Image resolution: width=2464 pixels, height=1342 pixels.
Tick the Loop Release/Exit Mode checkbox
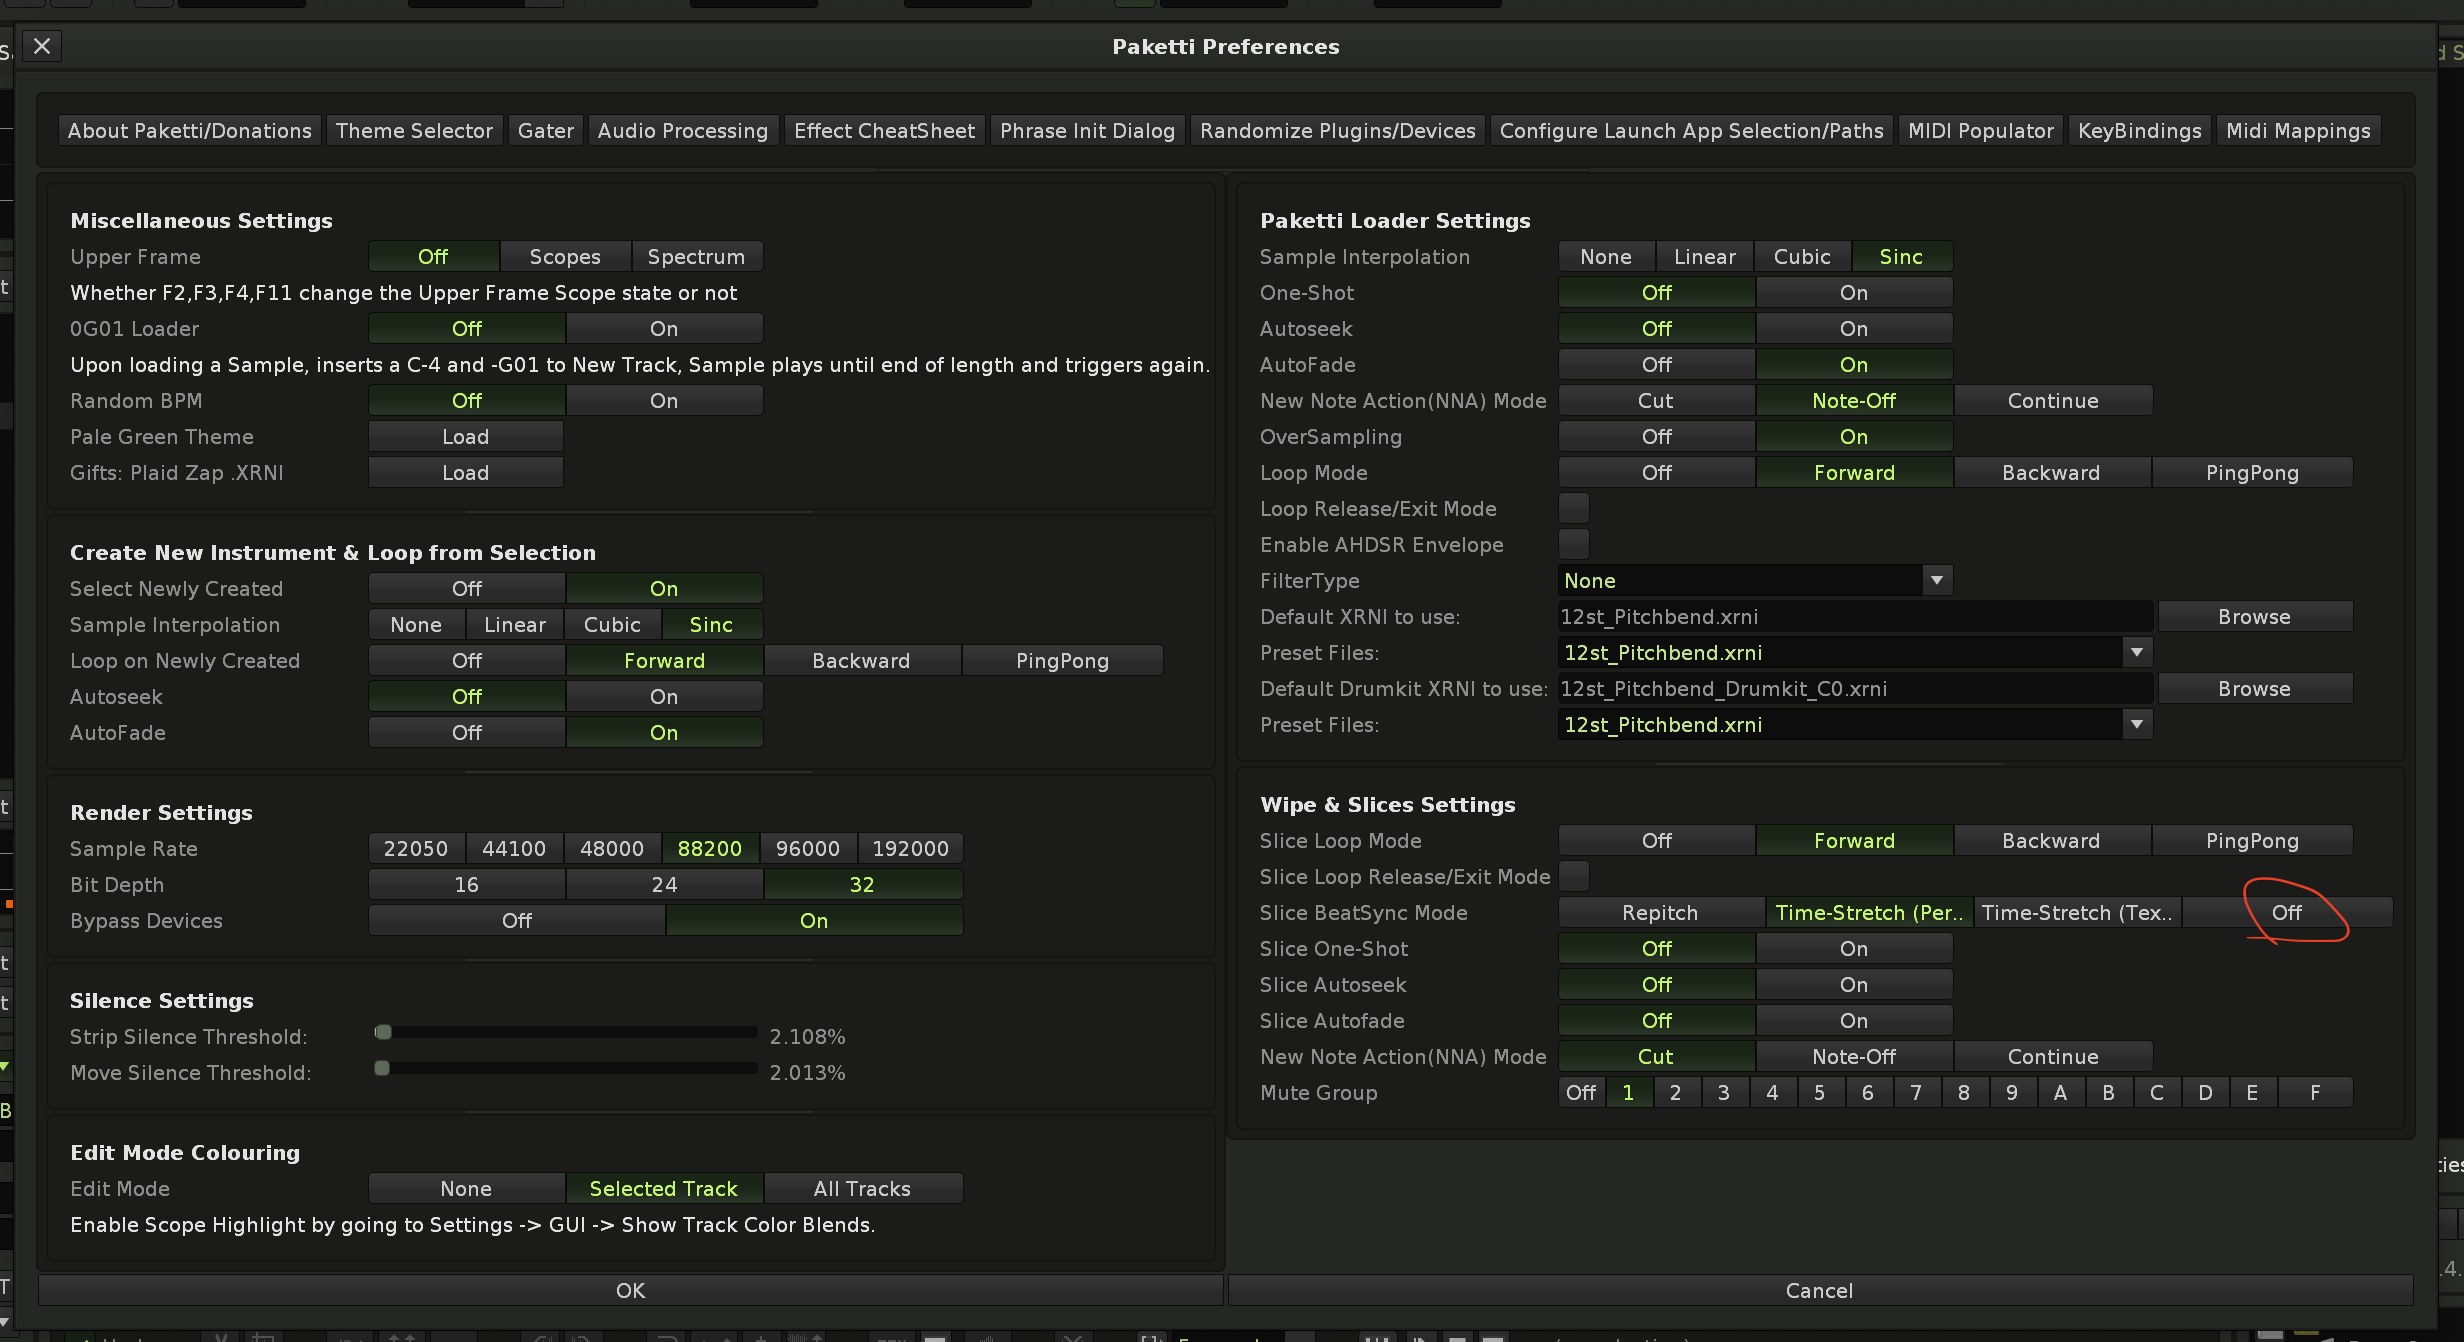point(1574,509)
